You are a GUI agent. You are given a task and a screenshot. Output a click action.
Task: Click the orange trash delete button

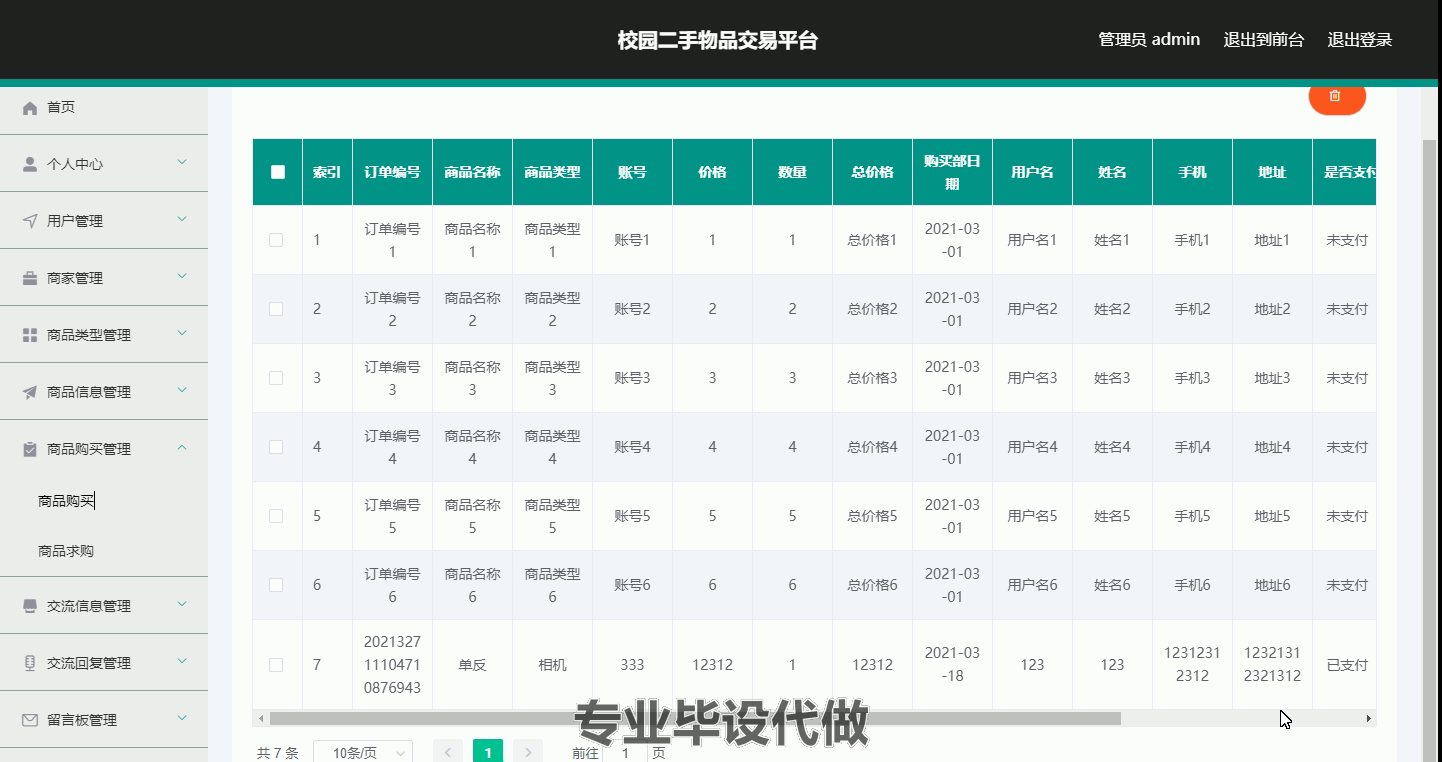pos(1337,97)
